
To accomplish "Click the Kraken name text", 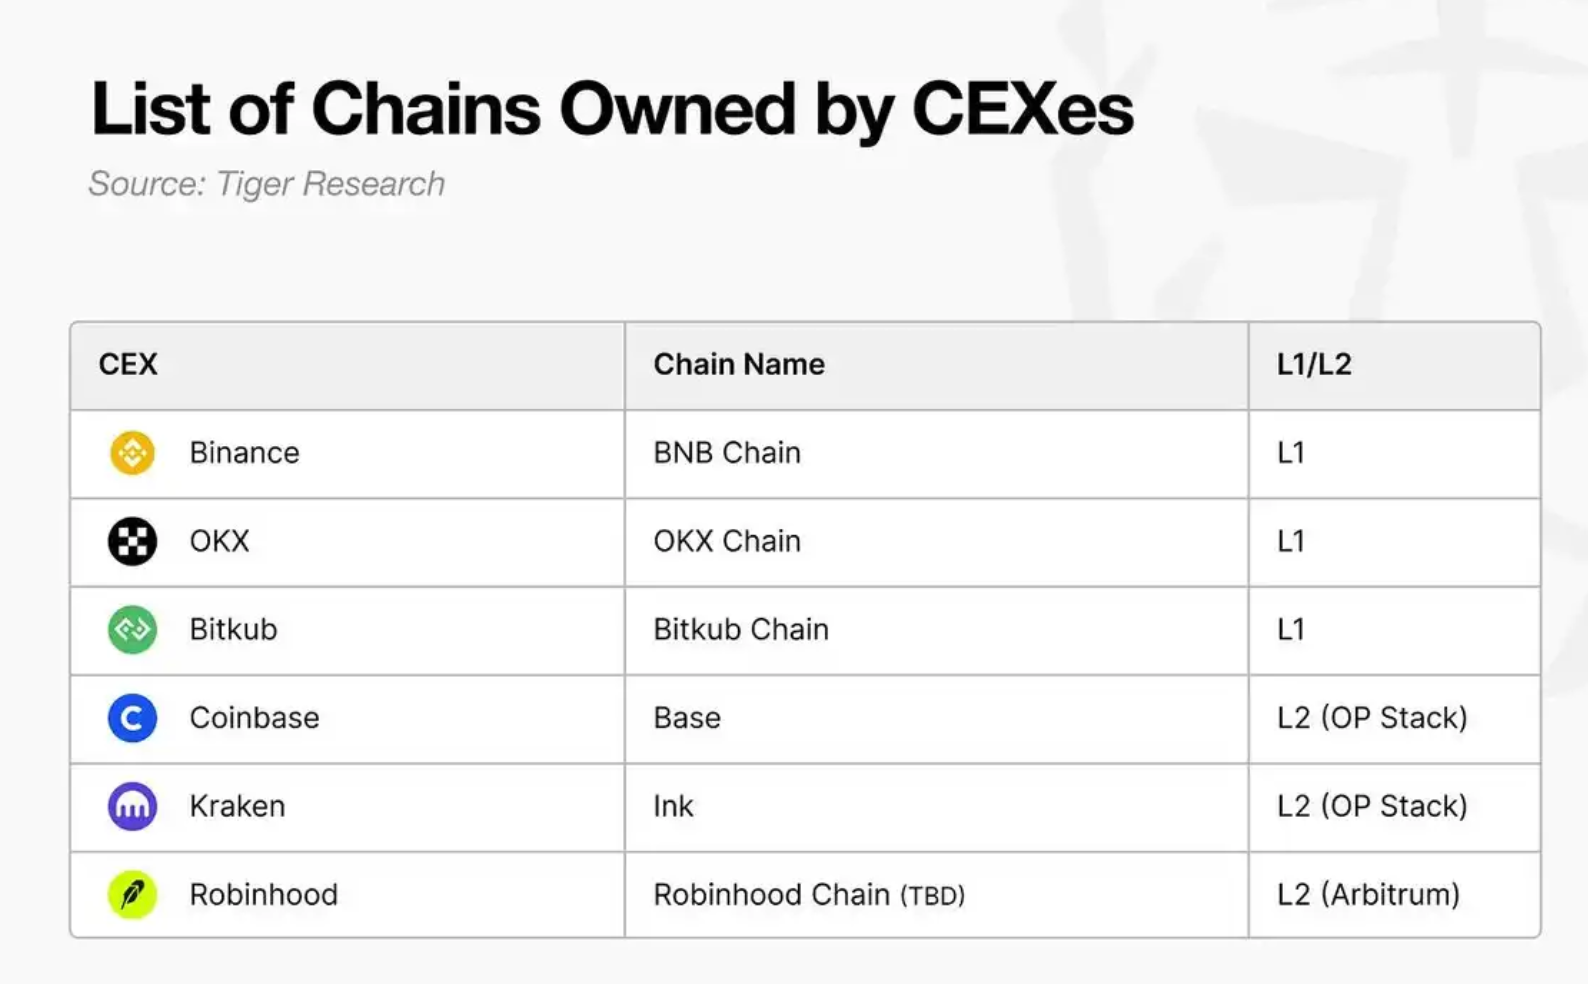I will pos(237,806).
